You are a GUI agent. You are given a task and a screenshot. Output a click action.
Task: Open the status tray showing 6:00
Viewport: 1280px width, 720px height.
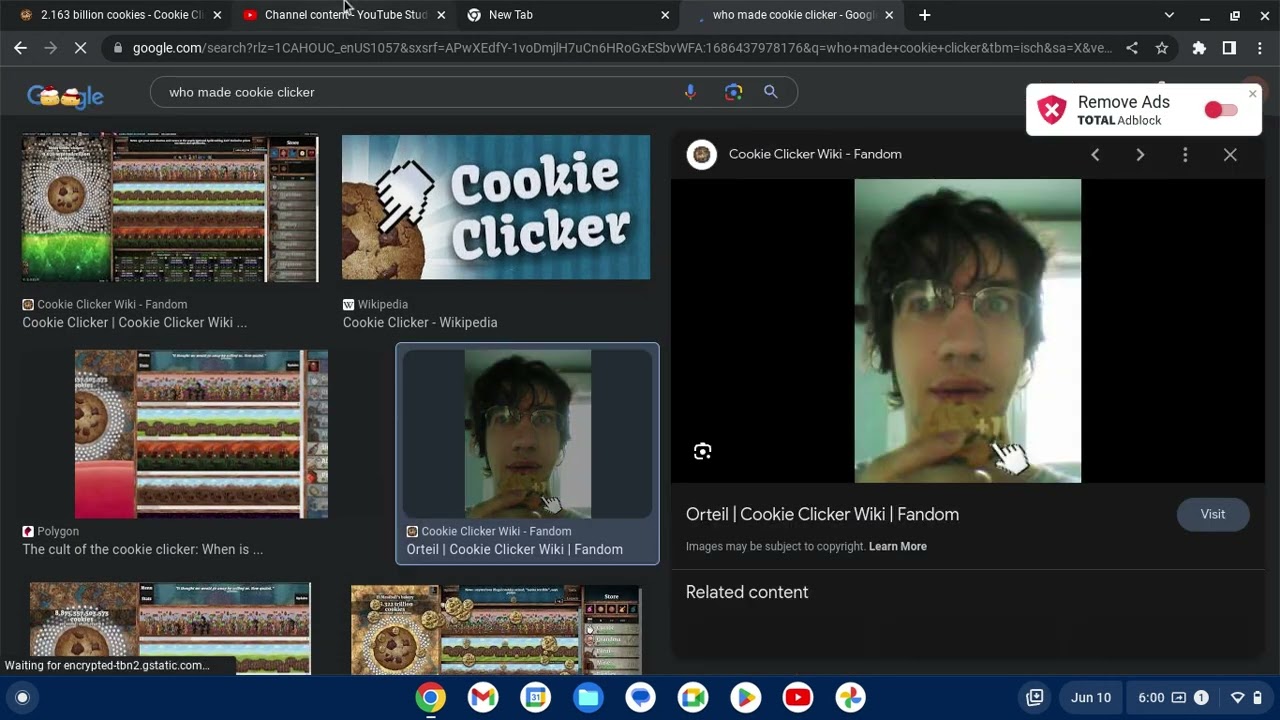(1199, 698)
